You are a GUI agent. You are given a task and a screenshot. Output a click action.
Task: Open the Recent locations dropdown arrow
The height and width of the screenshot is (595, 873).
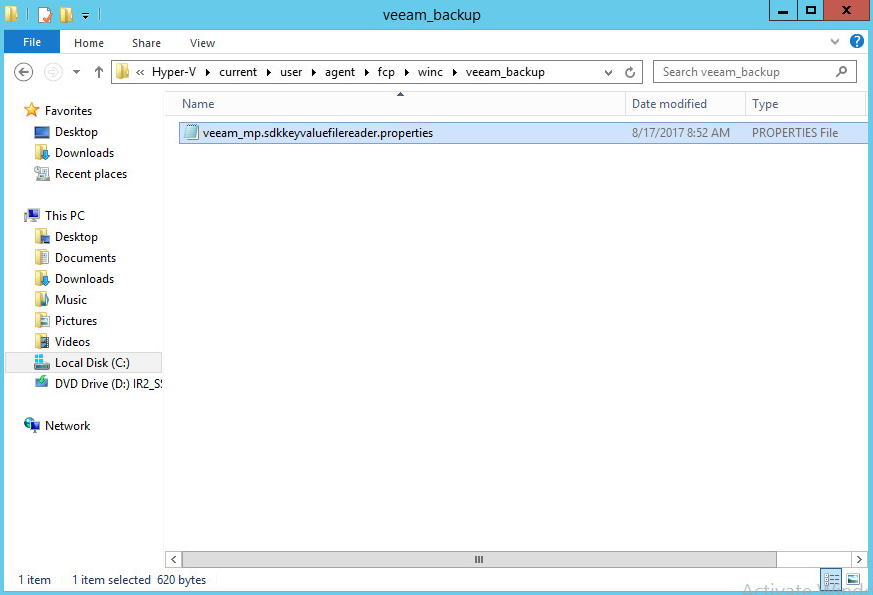pyautogui.click(x=76, y=72)
